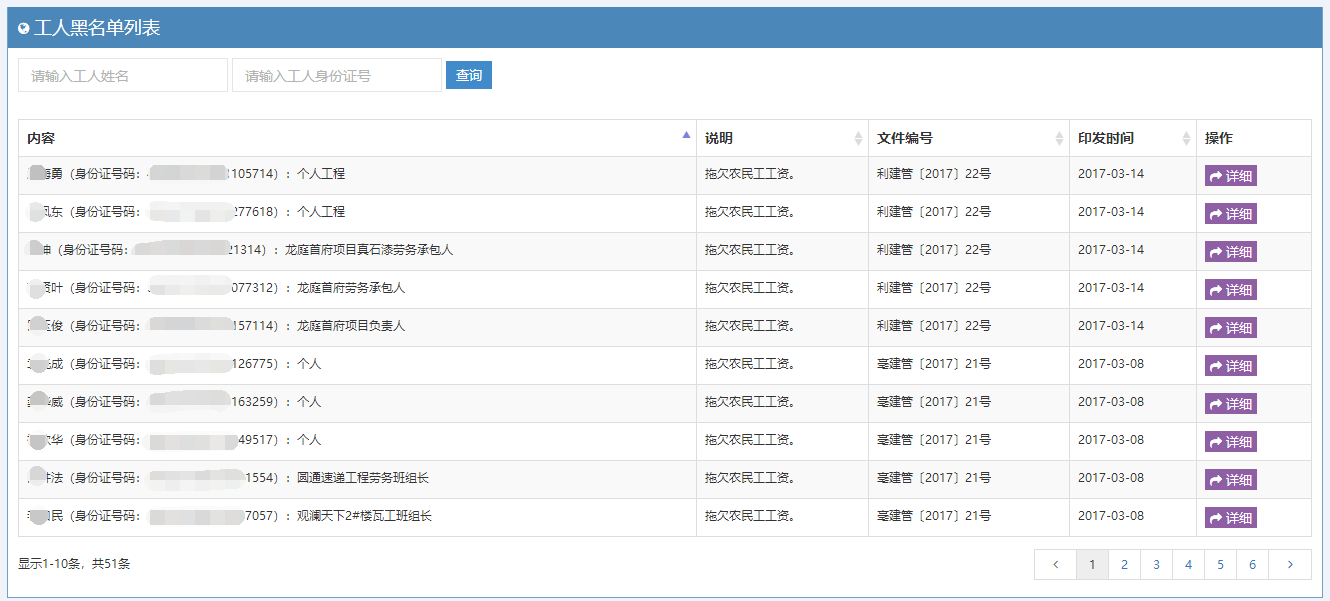
Task: Sort table by 印发时间 column sort icon
Action: coord(1186,139)
